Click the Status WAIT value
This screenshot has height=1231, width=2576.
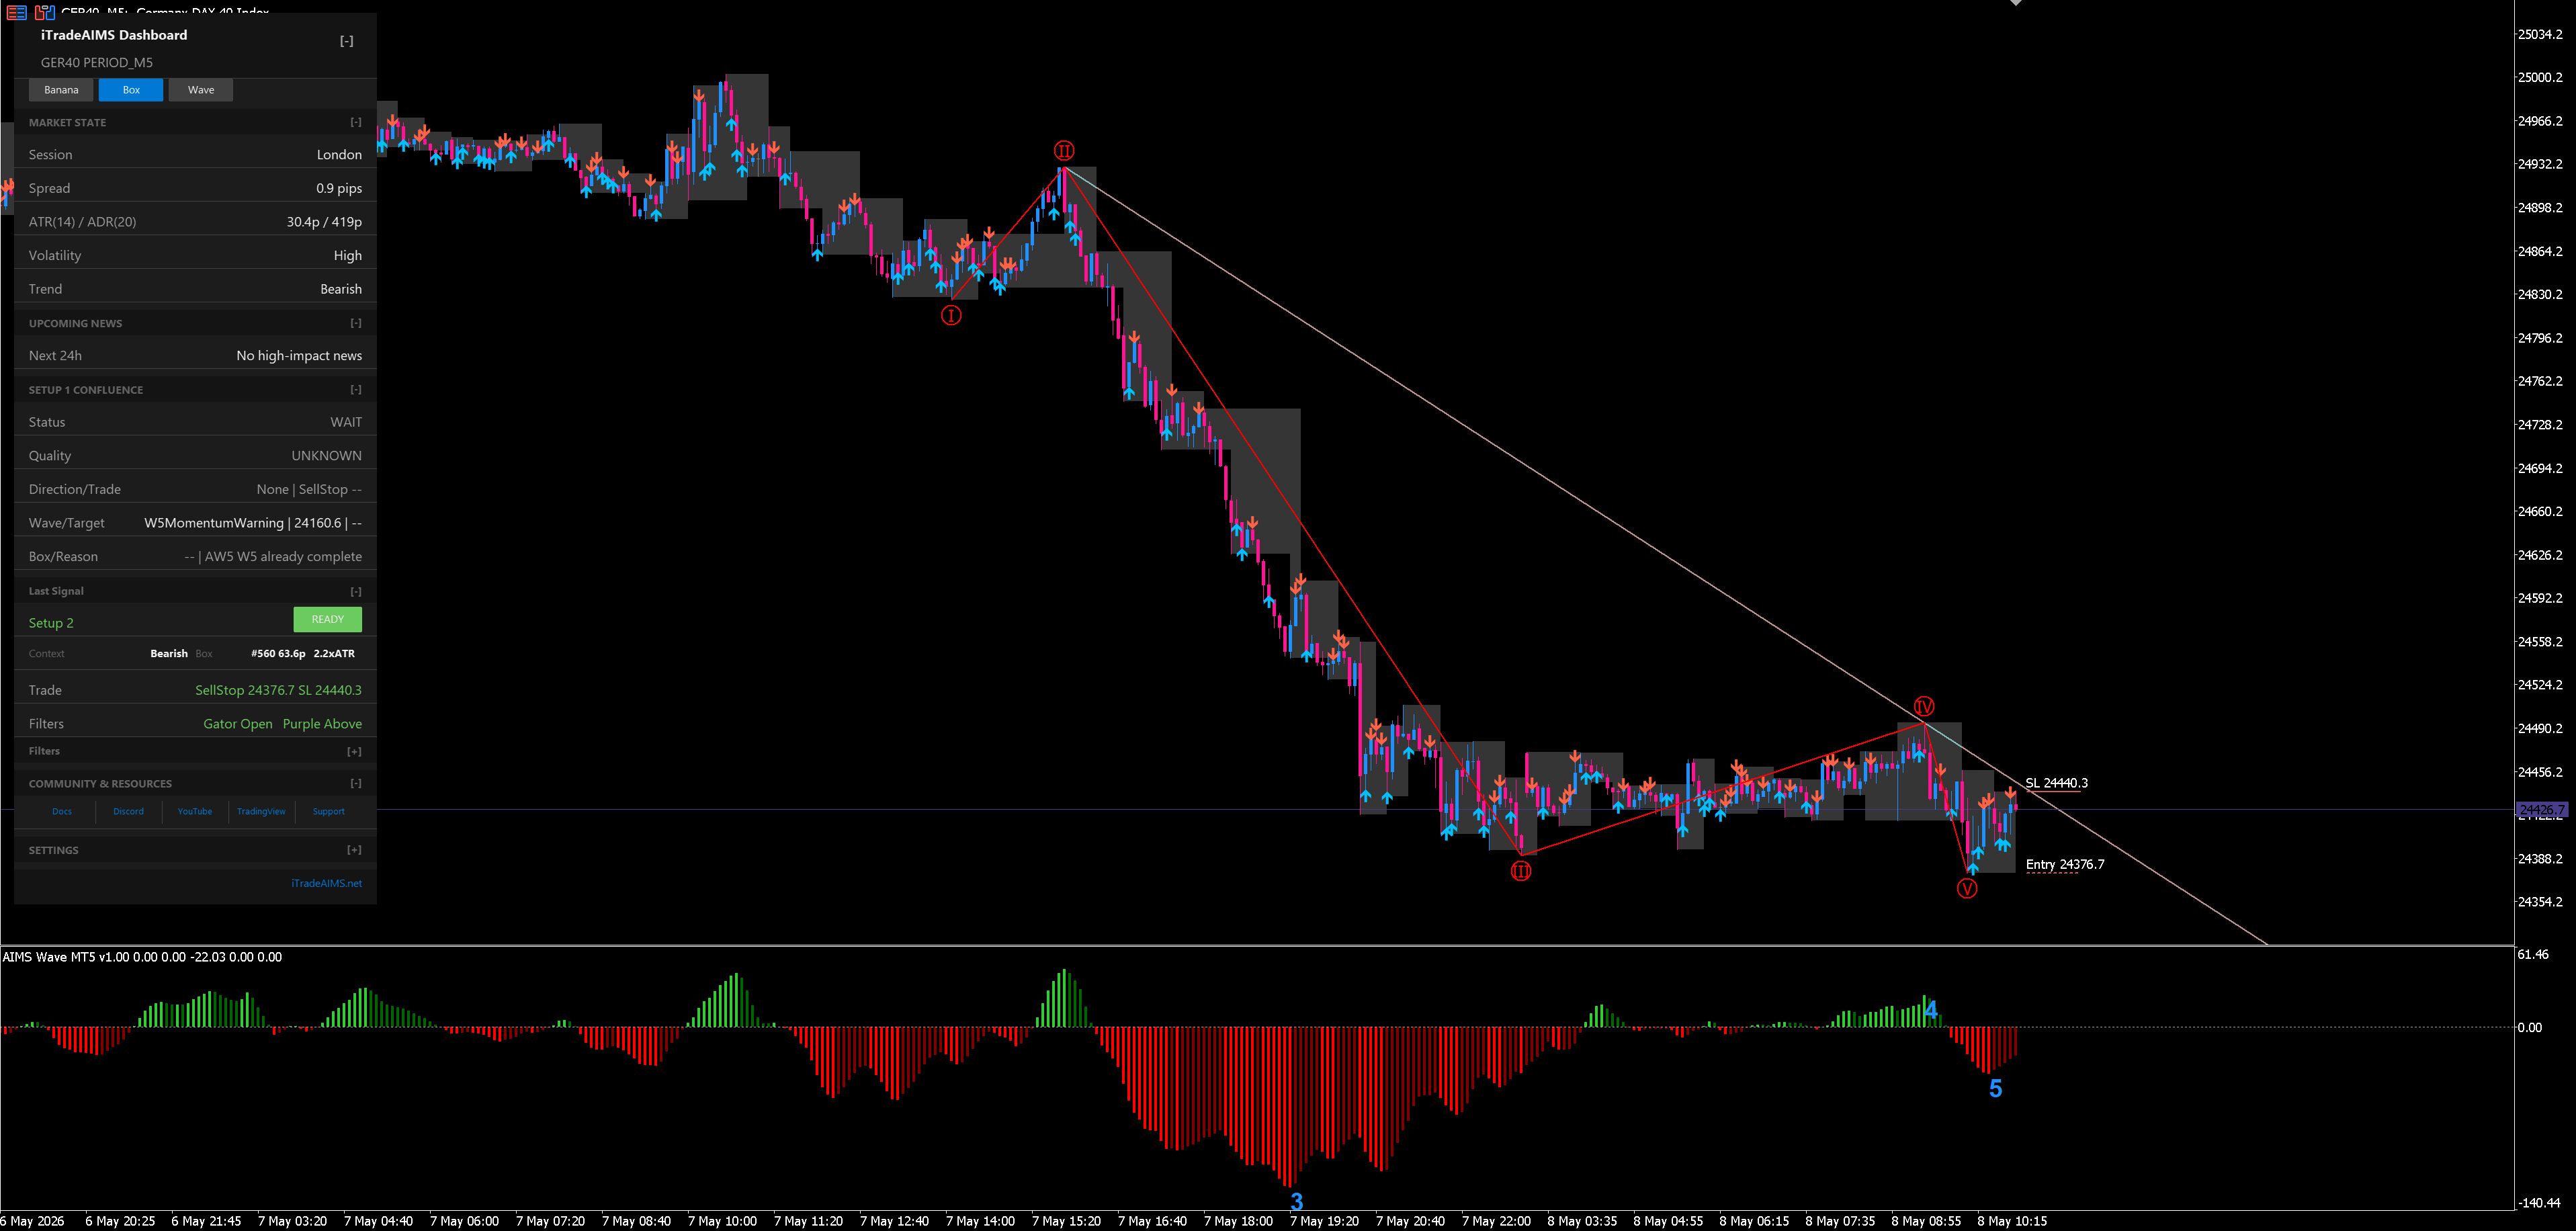click(346, 423)
